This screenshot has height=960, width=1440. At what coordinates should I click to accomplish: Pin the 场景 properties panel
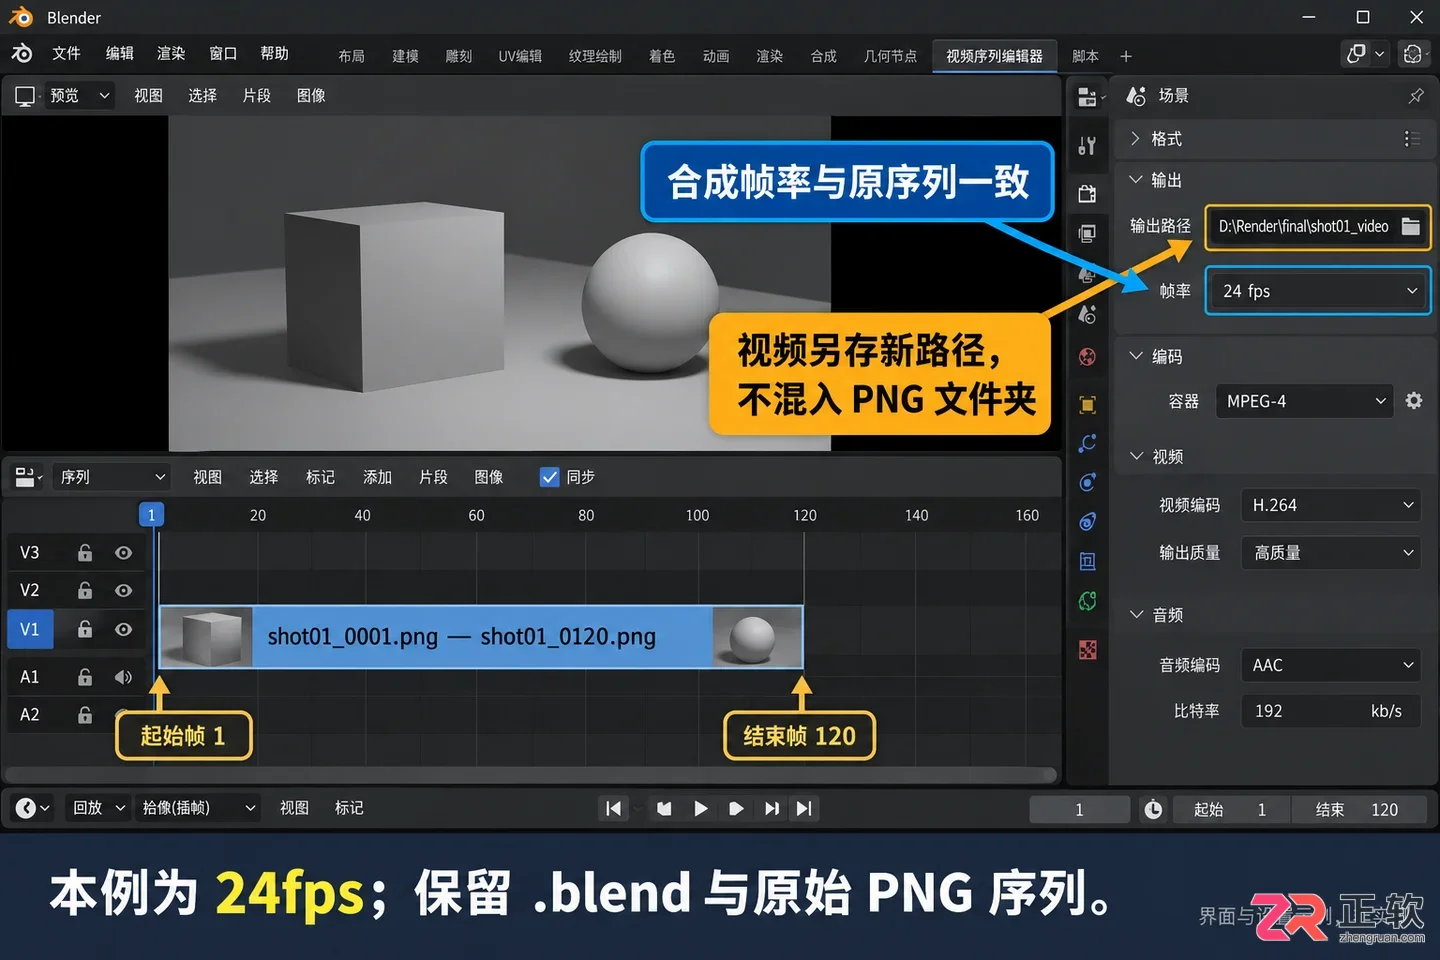[1416, 96]
